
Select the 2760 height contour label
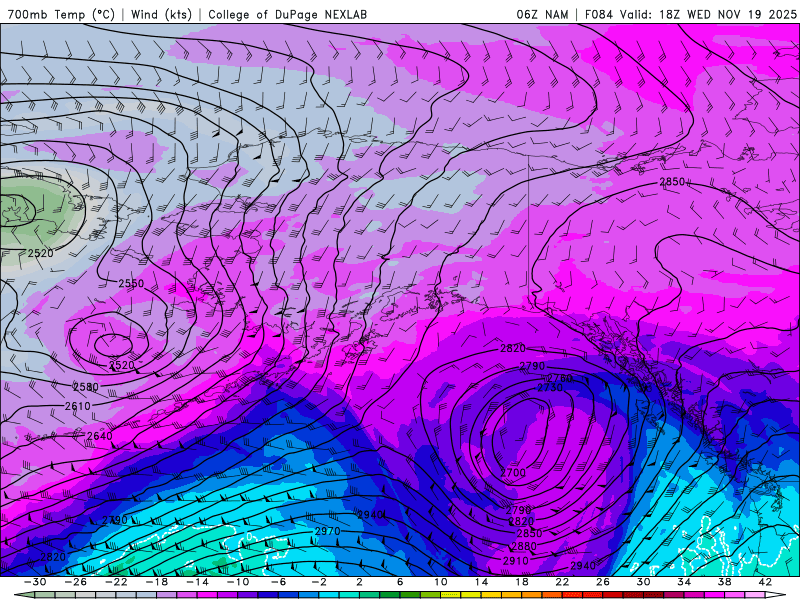560,378
